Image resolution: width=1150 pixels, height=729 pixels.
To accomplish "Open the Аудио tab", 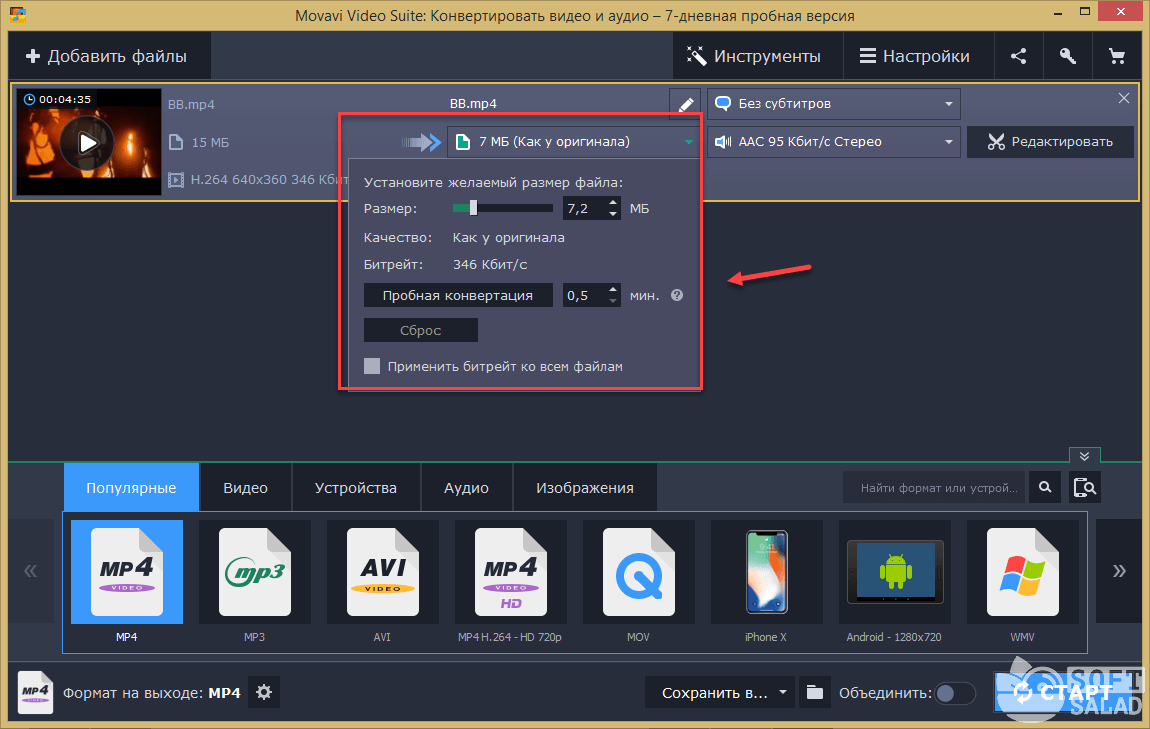I will click(x=466, y=488).
